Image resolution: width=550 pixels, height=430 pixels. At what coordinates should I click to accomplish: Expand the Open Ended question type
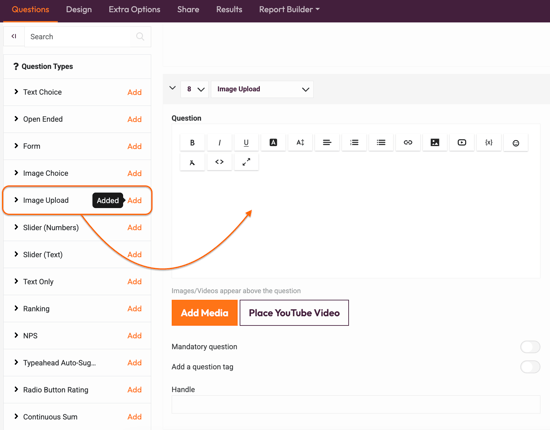click(x=16, y=119)
